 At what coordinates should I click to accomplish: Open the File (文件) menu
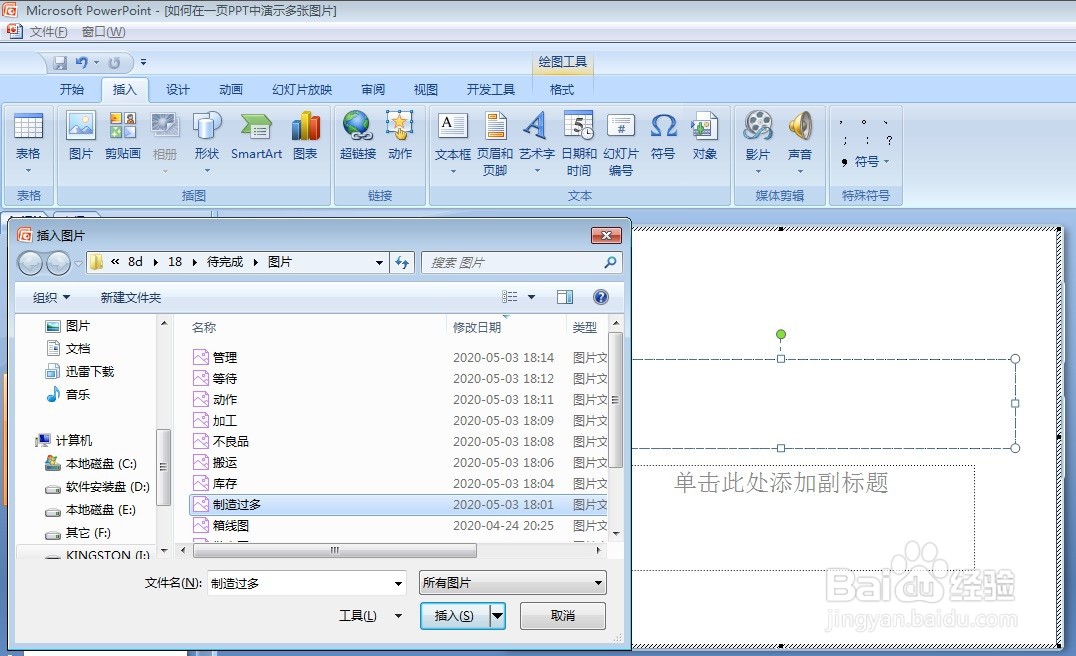[x=48, y=32]
